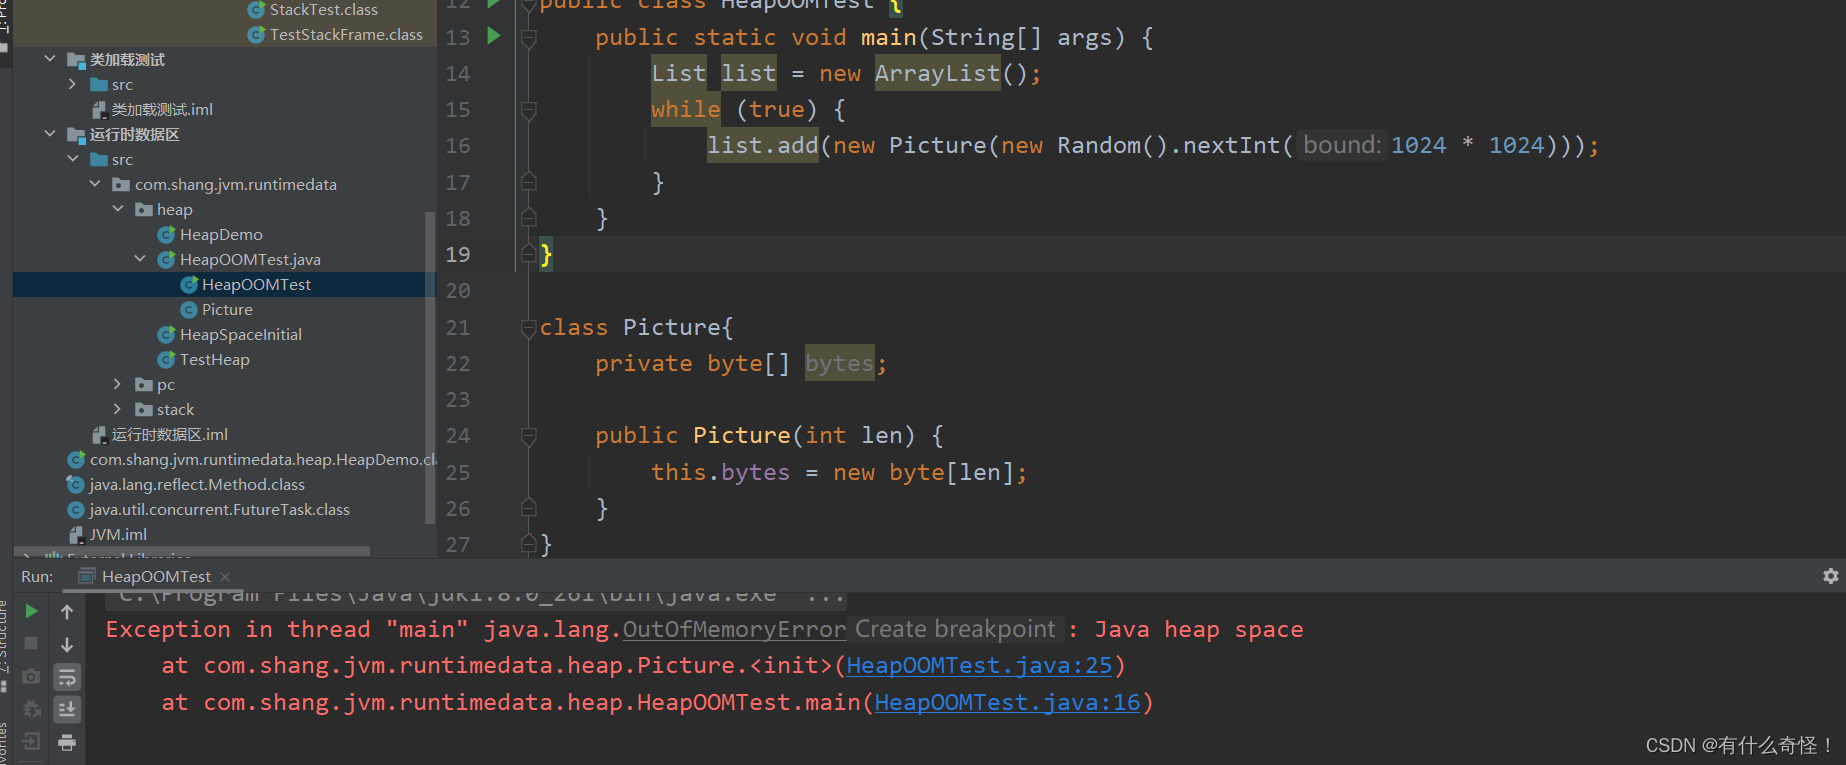
Task: Click JVM.iml file icon
Action: [x=76, y=534]
